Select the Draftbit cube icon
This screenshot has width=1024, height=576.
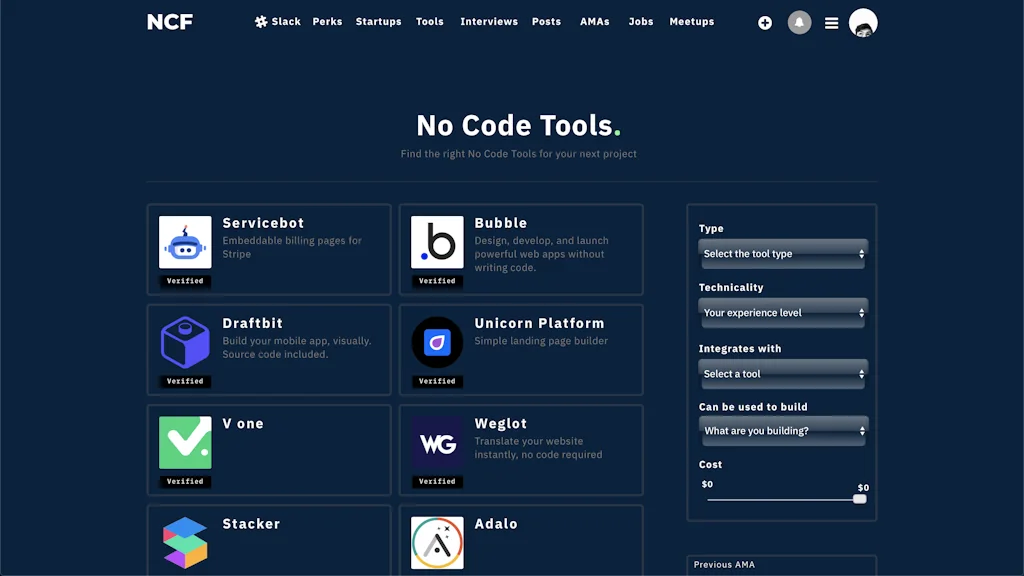[185, 340]
